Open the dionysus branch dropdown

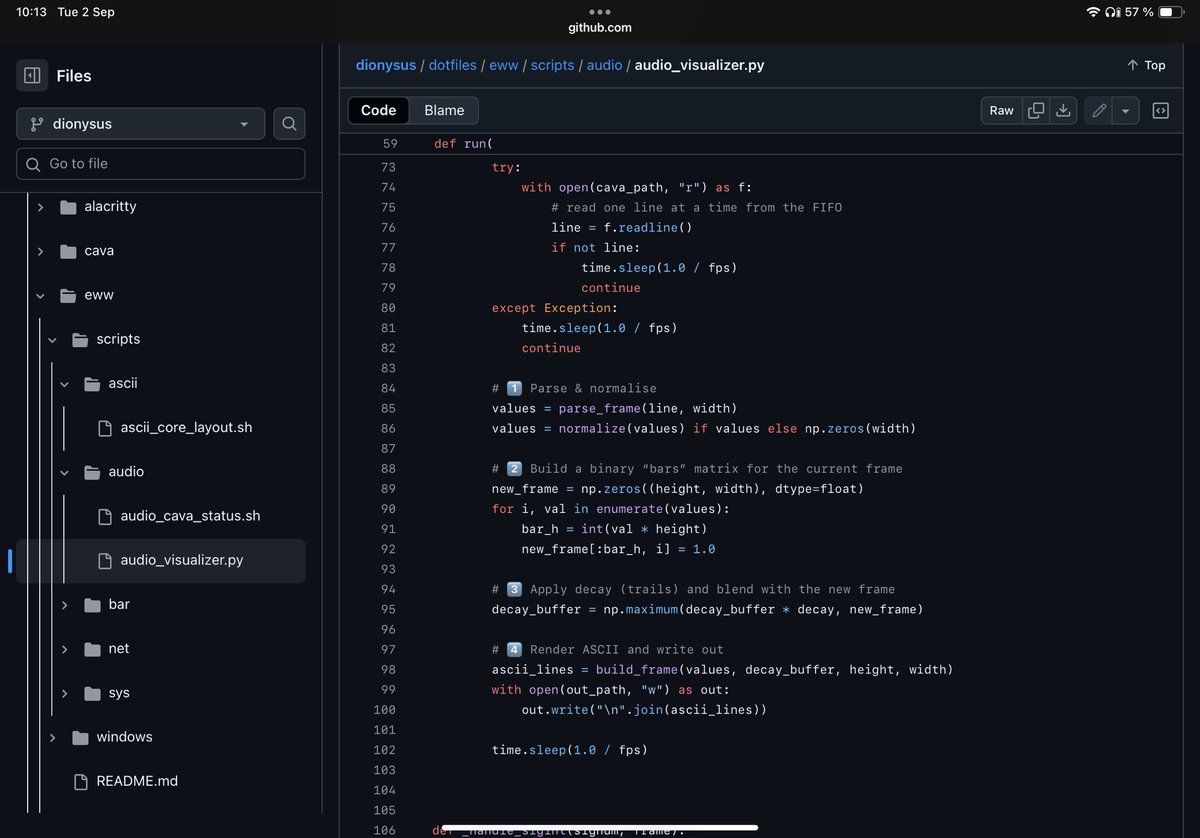coord(140,124)
